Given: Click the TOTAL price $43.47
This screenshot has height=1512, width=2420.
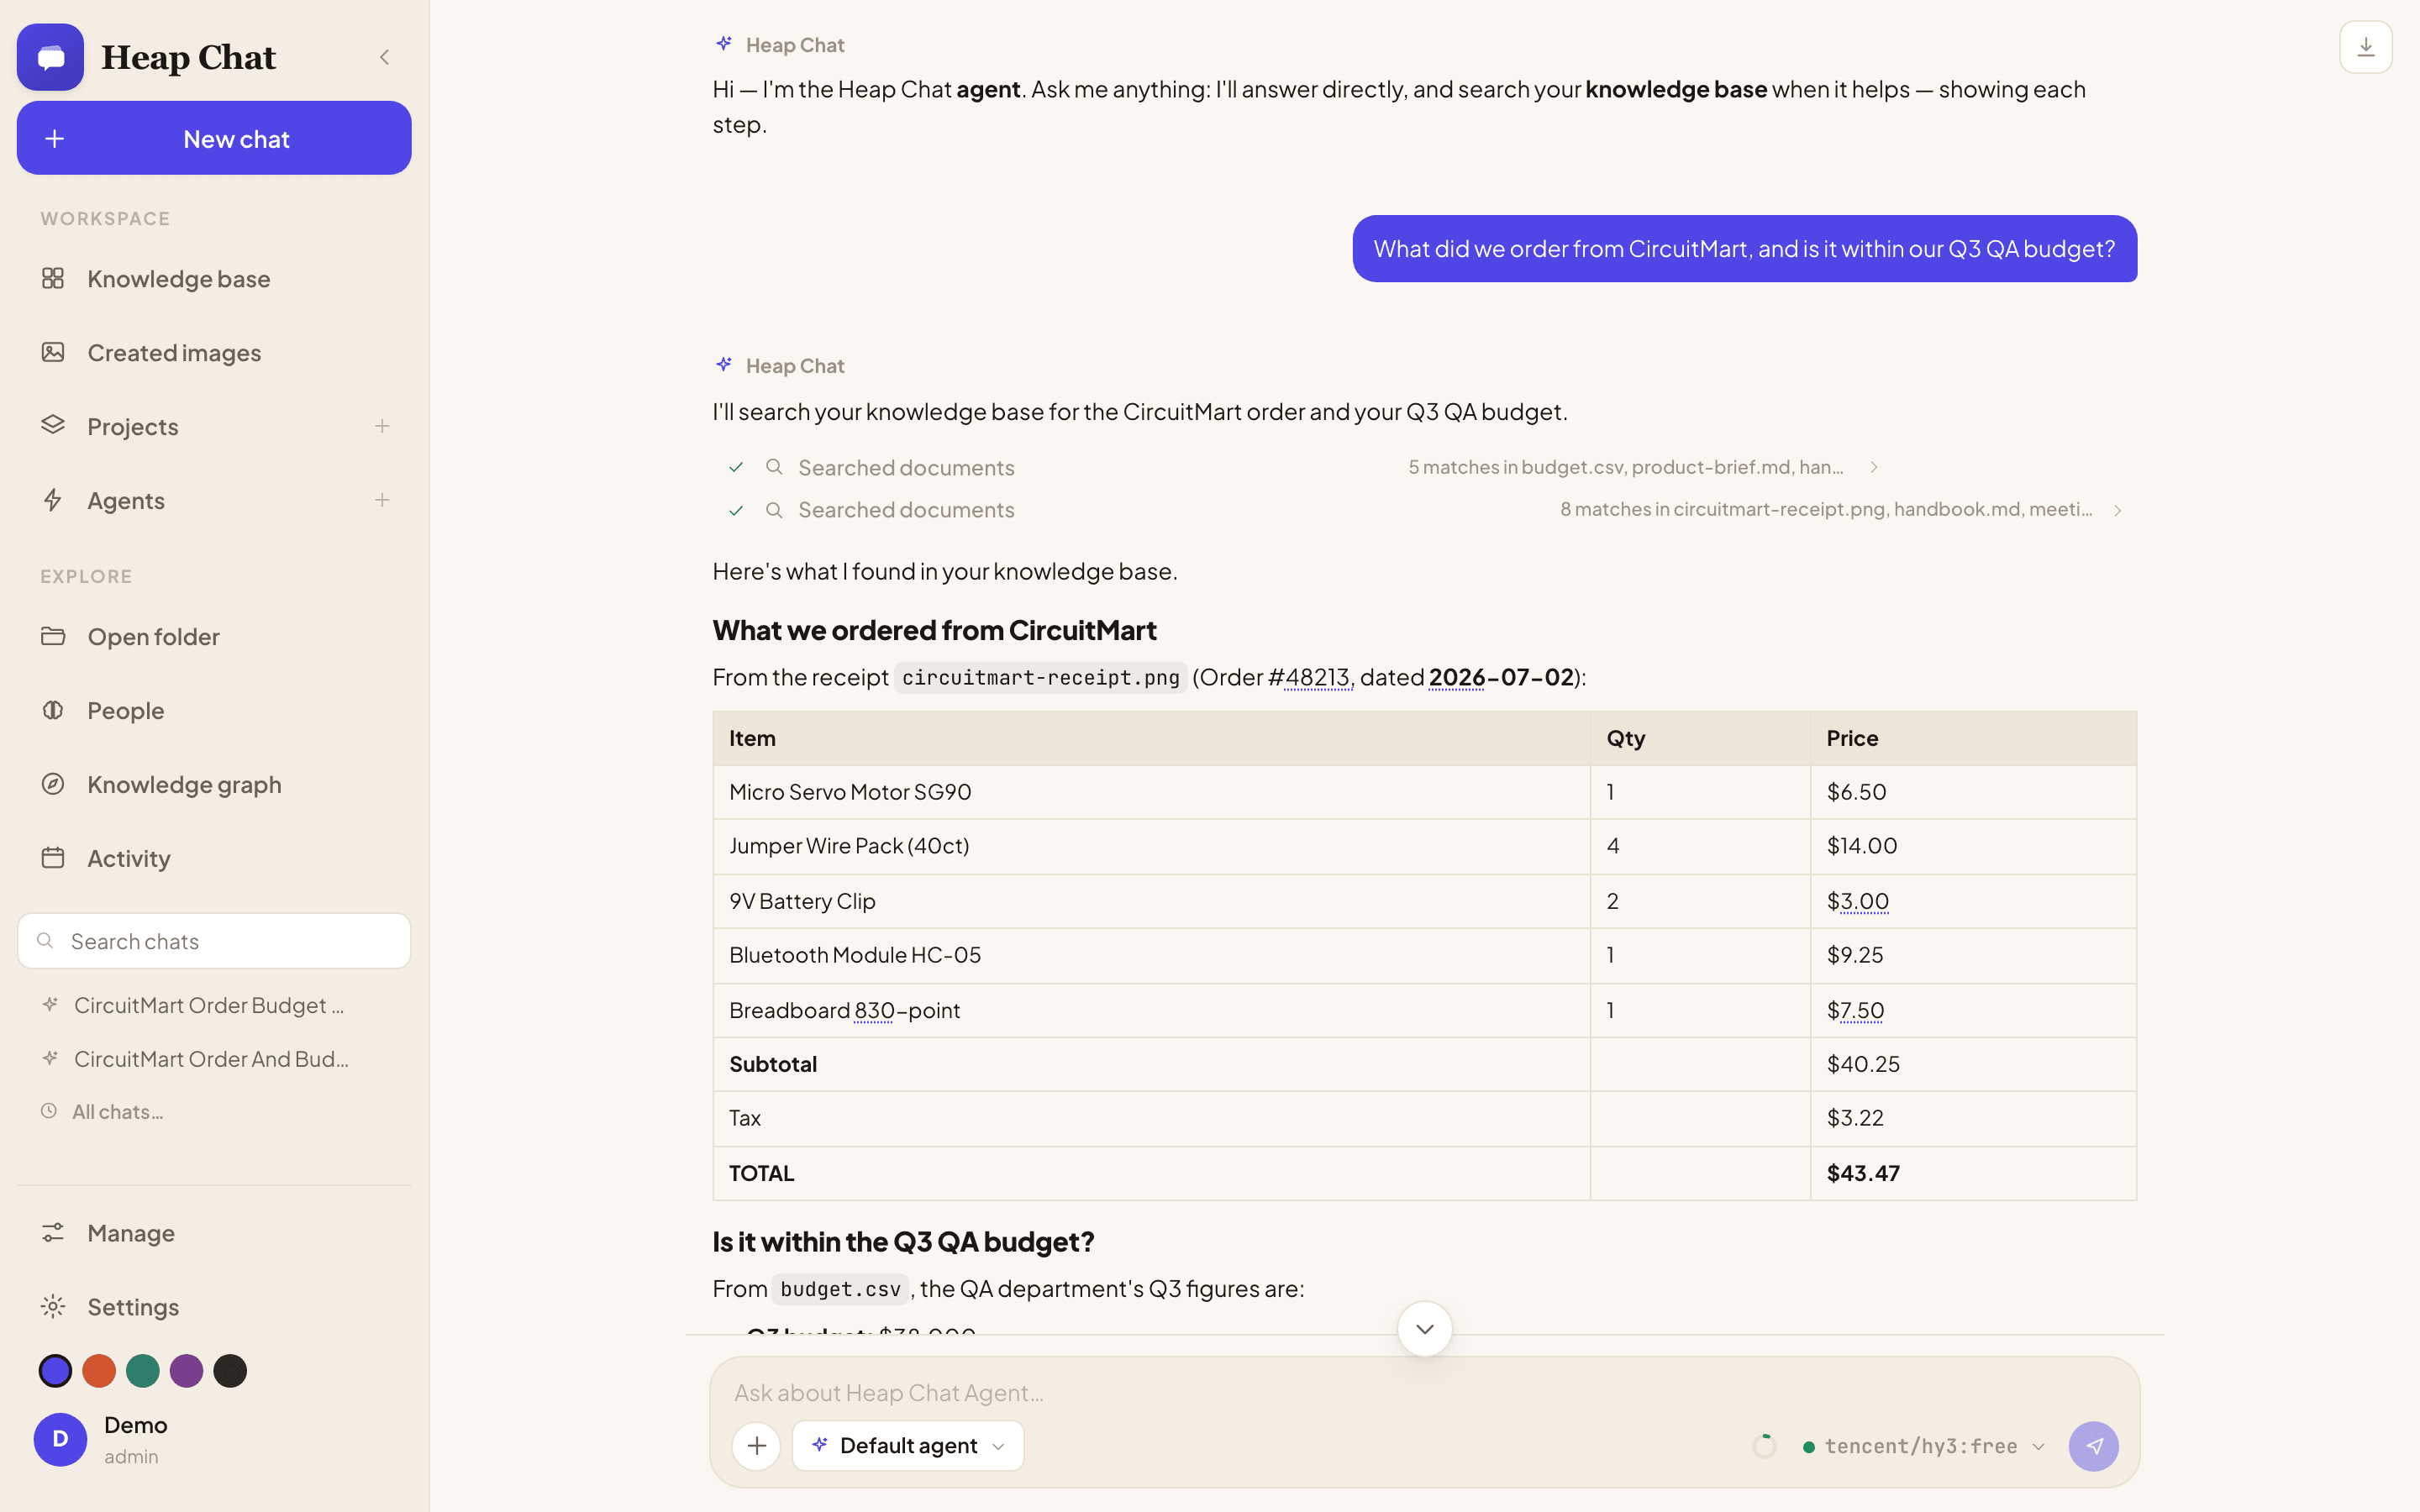Looking at the screenshot, I should click(x=1863, y=1173).
